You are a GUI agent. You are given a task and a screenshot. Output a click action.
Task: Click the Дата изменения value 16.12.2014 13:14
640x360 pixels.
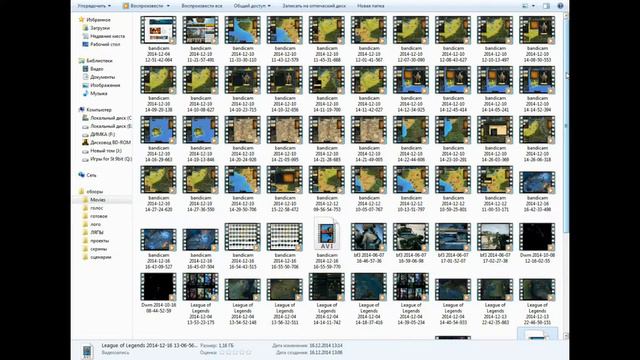point(325,346)
